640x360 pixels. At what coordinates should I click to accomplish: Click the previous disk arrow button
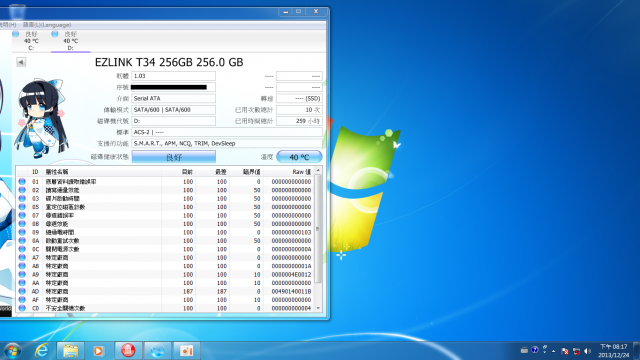pos(21,62)
